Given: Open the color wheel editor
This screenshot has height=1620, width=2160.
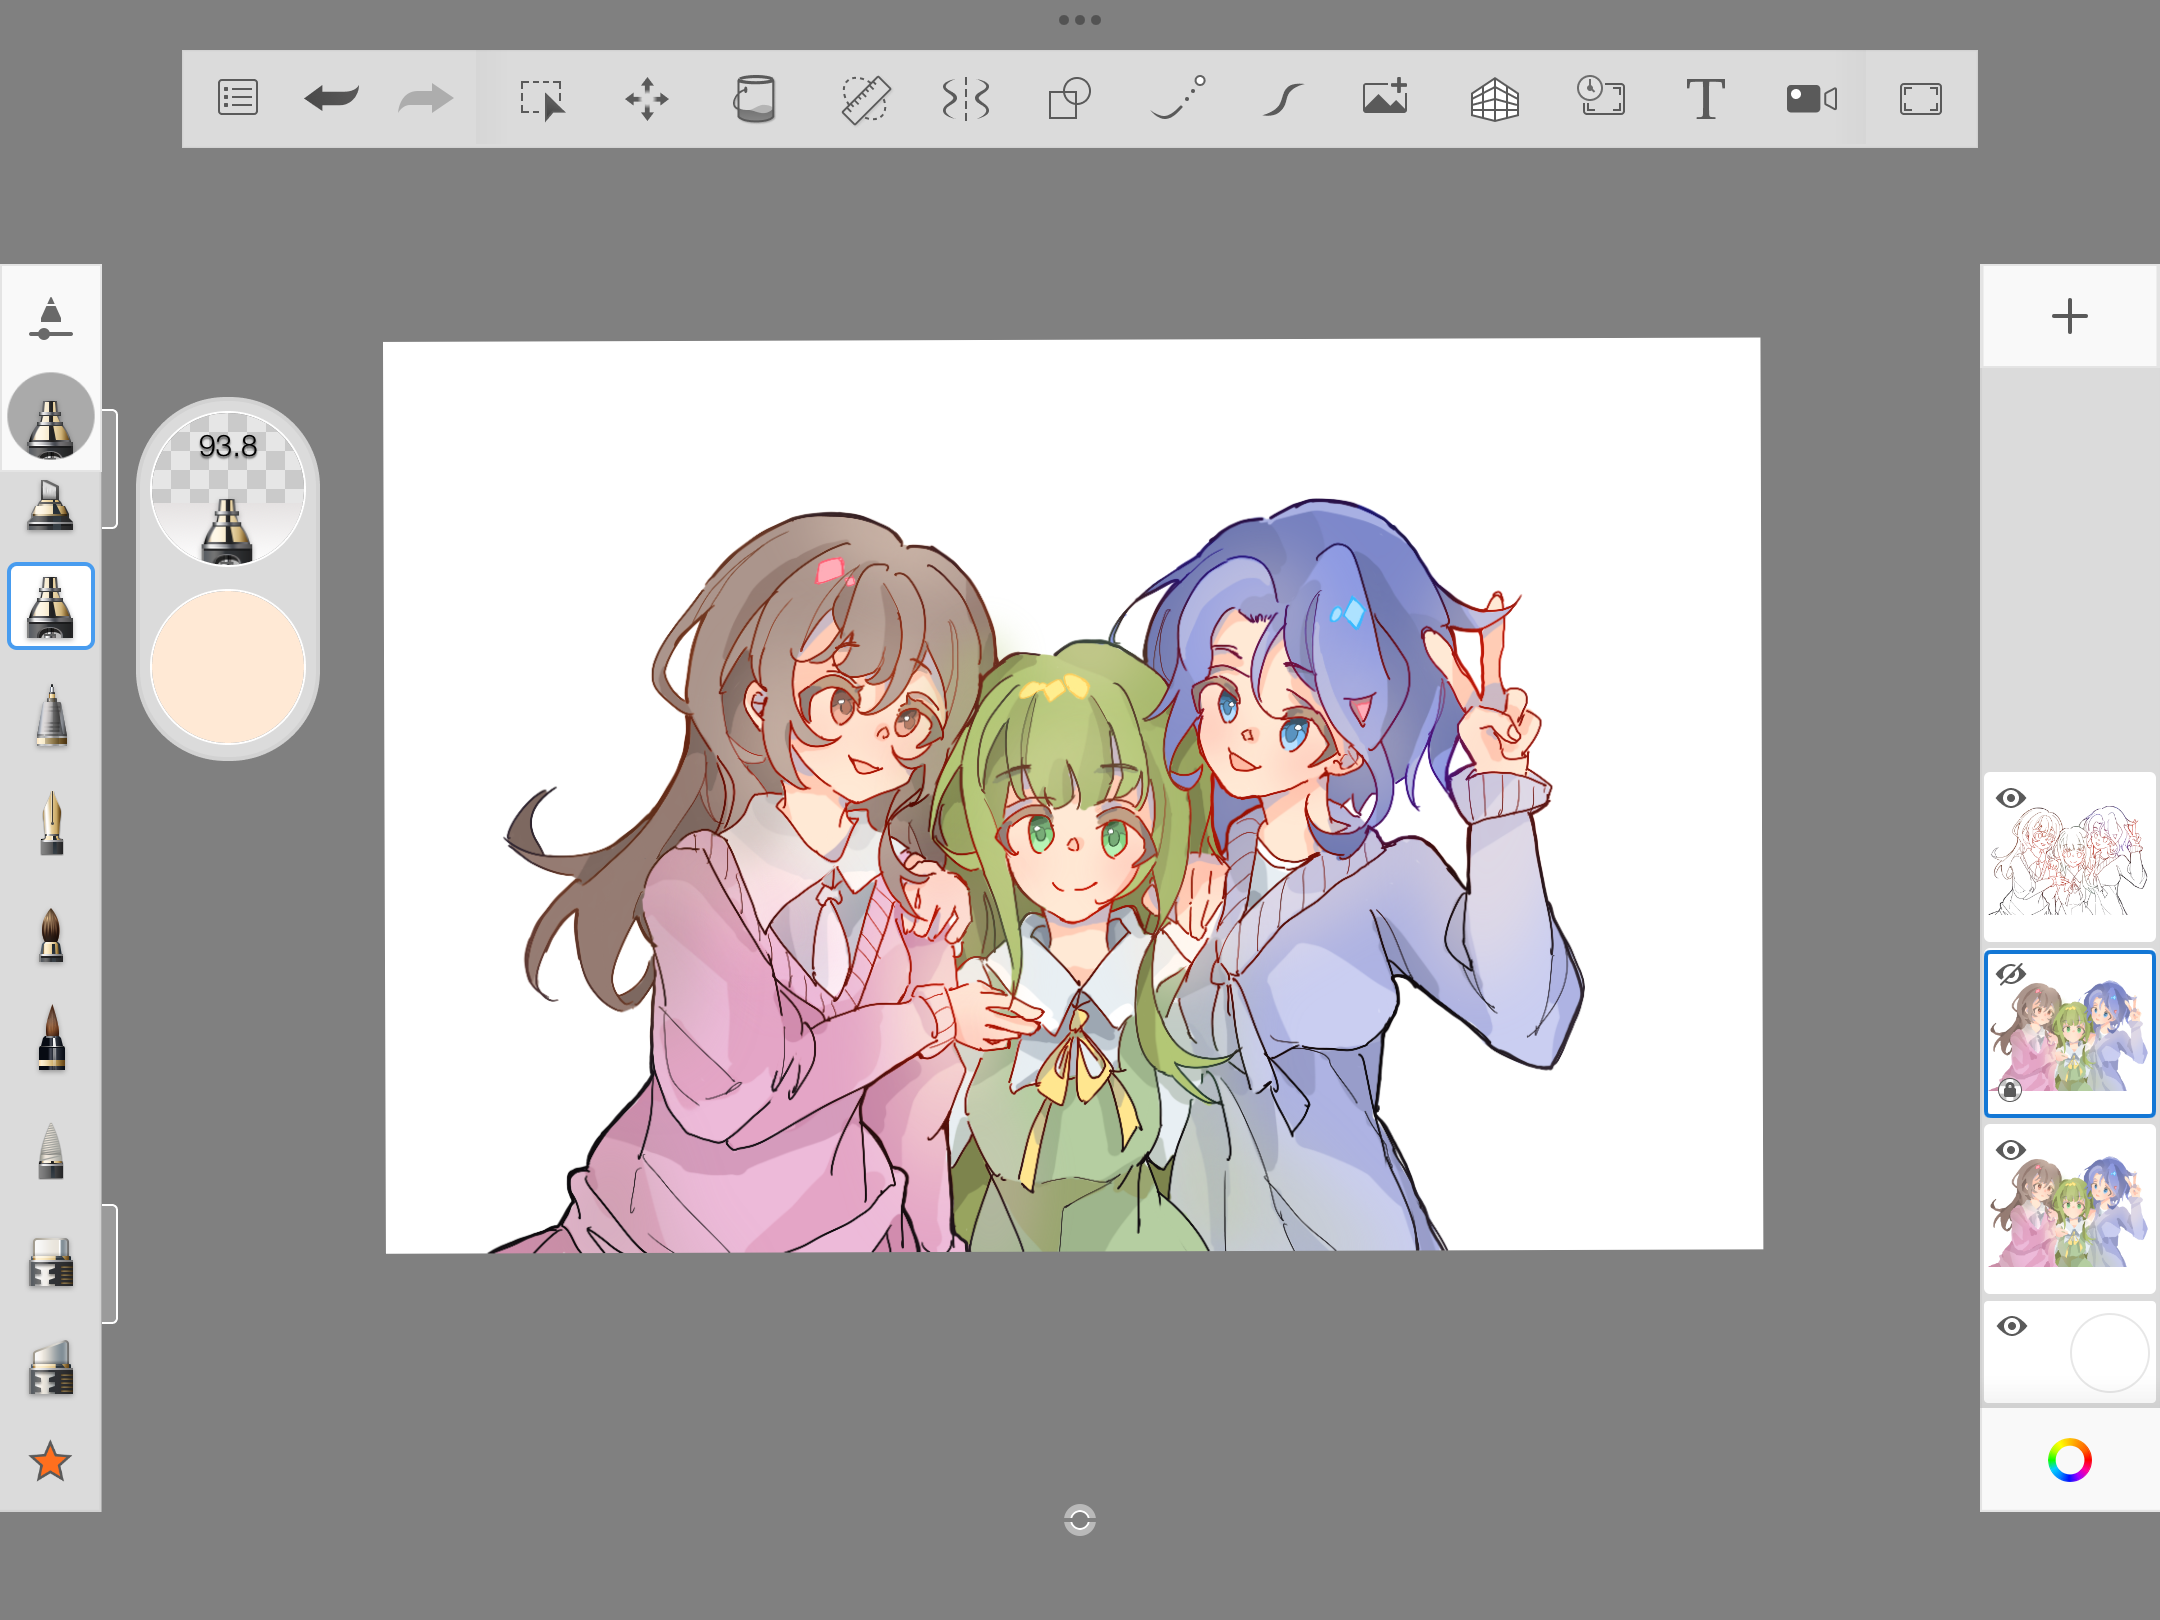Looking at the screenshot, I should point(2069,1460).
